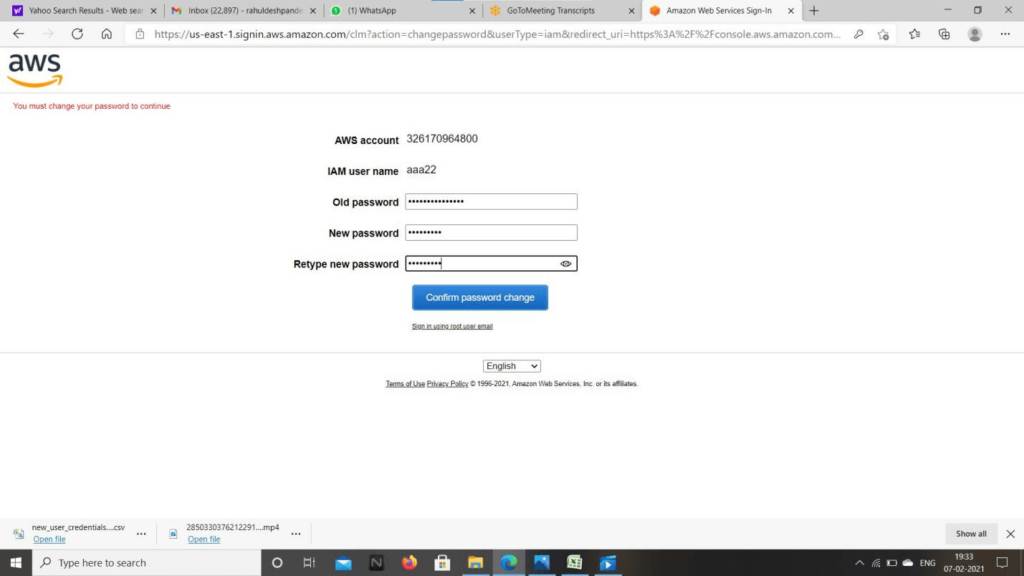Open Privacy Policy link
This screenshot has height=576, width=1024.
(447, 383)
